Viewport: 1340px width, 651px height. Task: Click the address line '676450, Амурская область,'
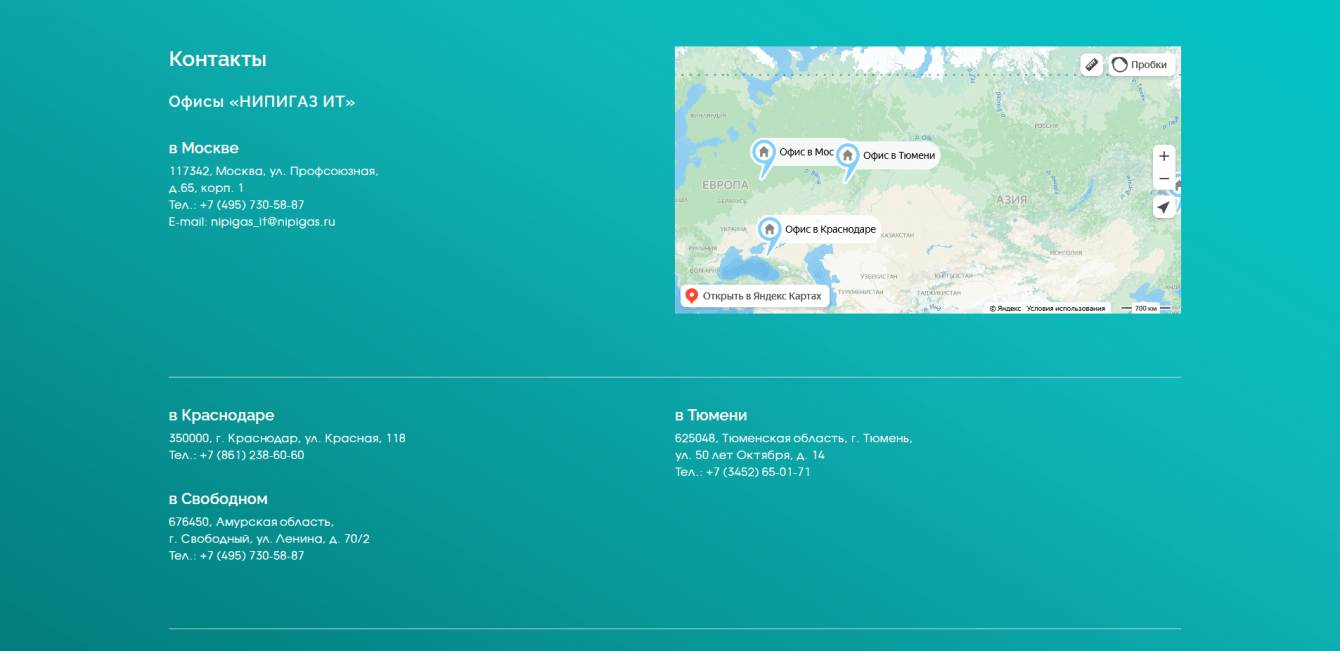tap(251, 522)
